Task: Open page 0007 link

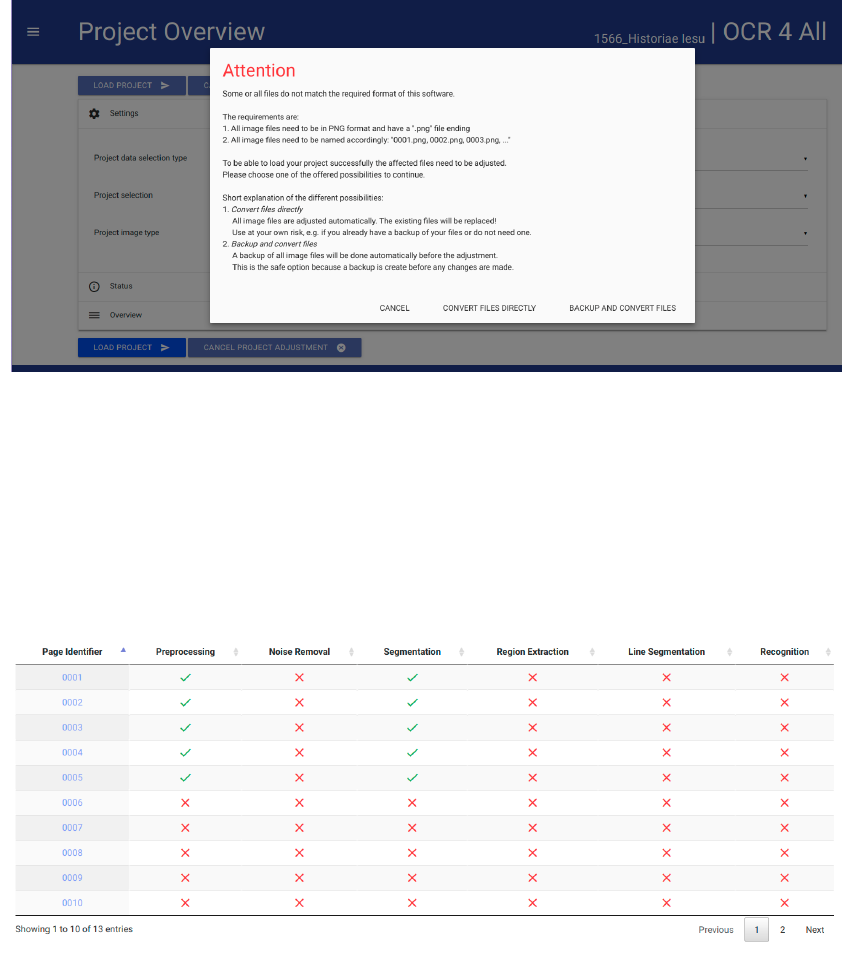Action: coord(72,828)
